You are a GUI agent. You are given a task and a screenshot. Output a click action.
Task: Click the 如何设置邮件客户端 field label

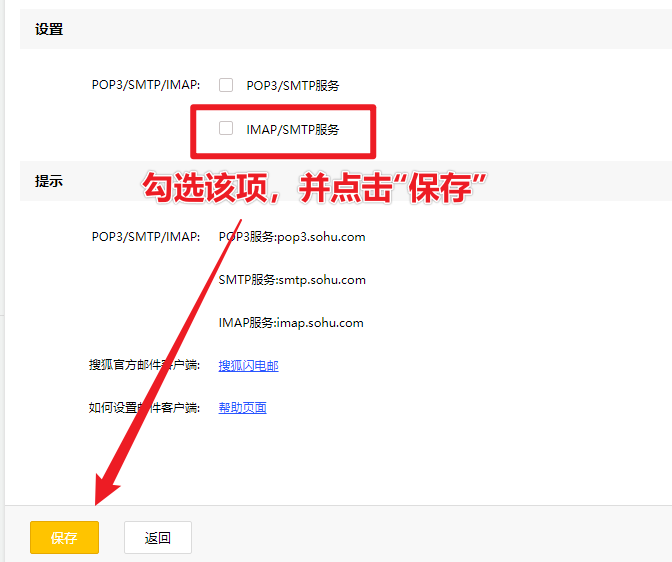click(x=144, y=407)
